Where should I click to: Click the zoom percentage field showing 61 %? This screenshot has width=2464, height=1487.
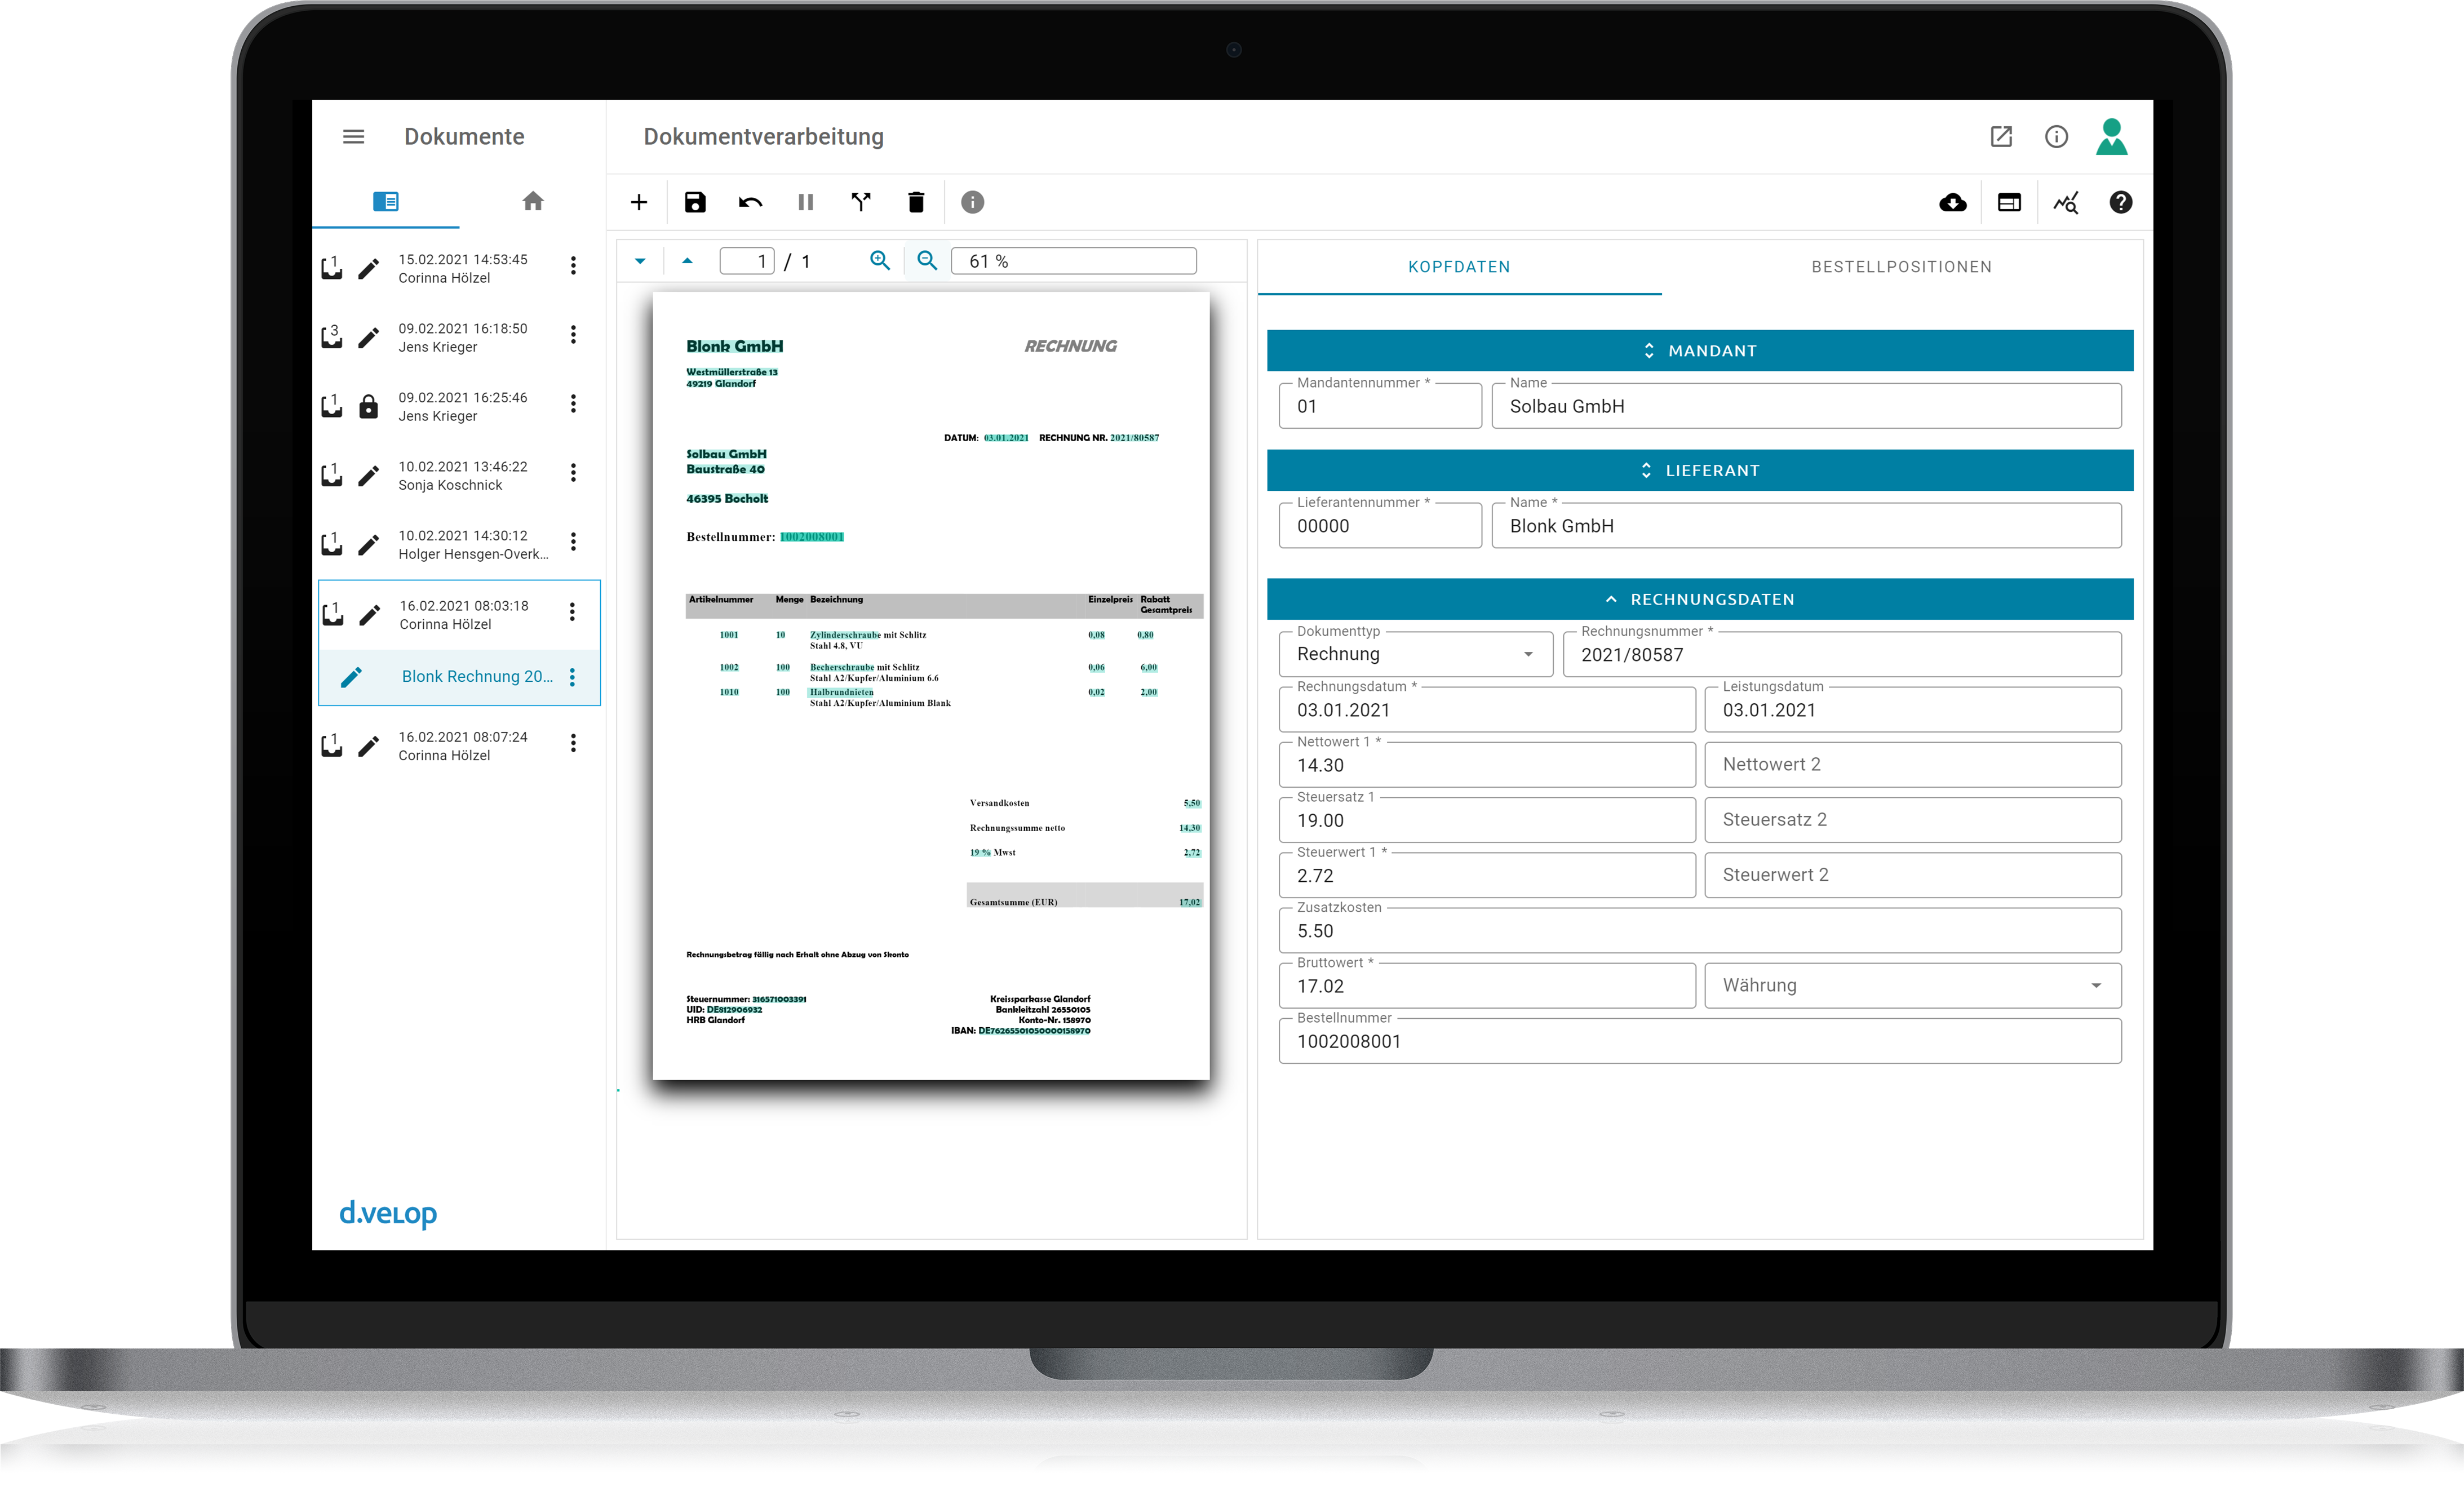tap(1074, 262)
